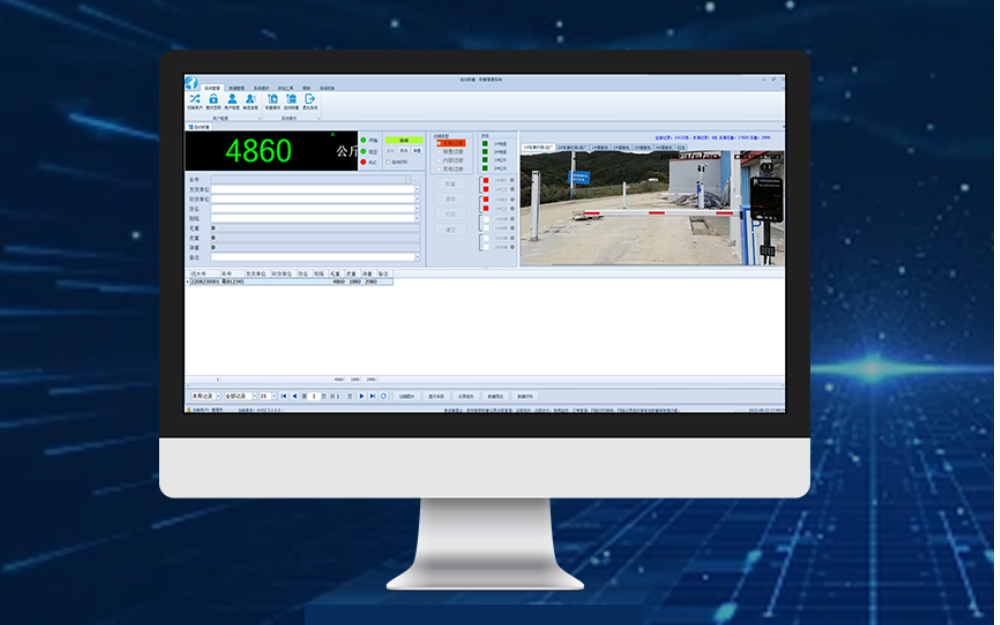Expand the remarks dropdown arrow
The height and width of the screenshot is (625, 1000).
tap(418, 257)
